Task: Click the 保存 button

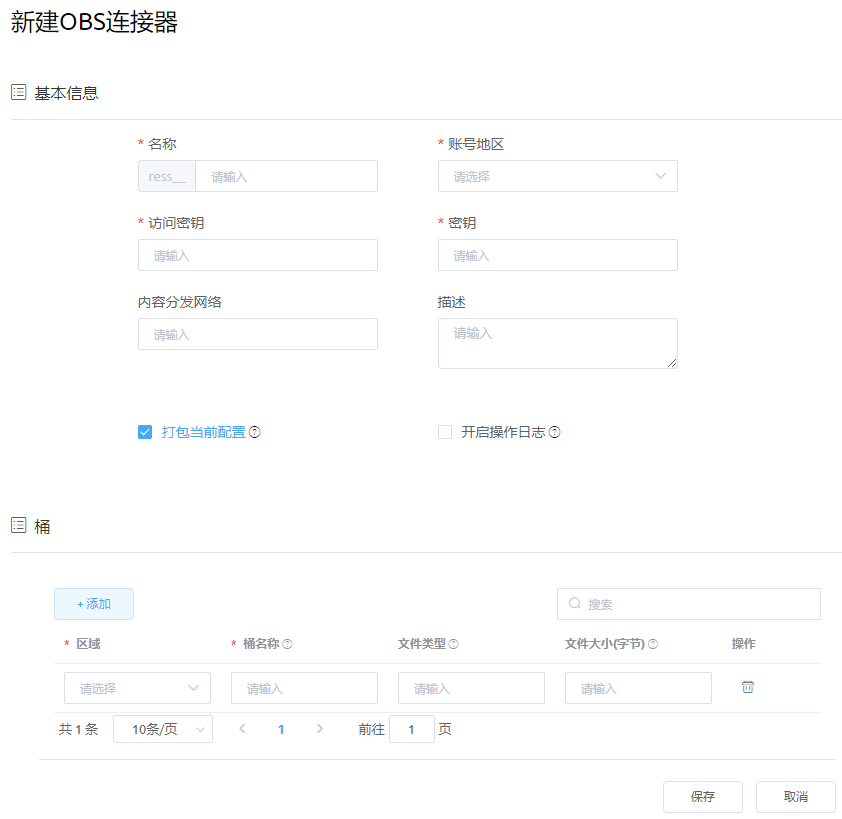Action: [703, 797]
